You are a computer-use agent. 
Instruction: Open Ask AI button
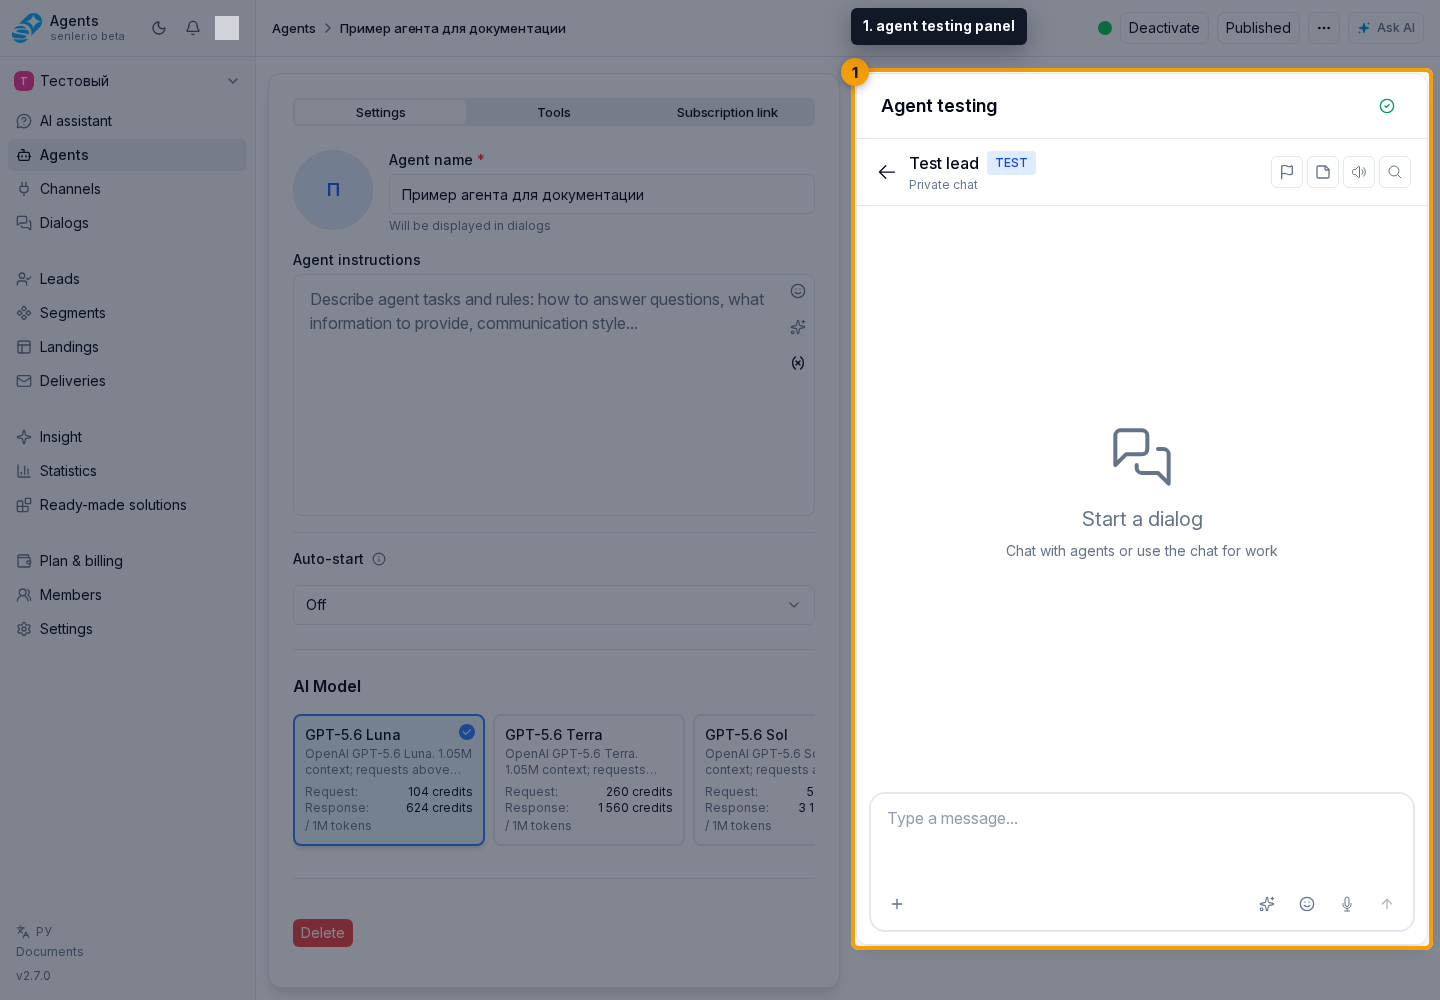pos(1386,28)
